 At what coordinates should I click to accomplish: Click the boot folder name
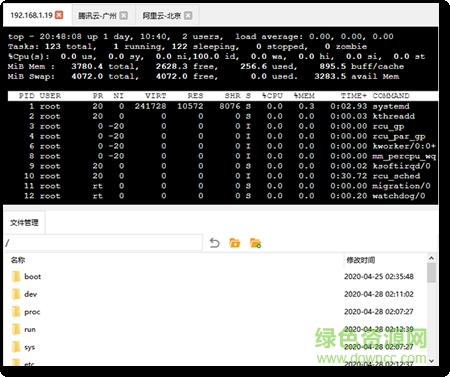coord(33,277)
